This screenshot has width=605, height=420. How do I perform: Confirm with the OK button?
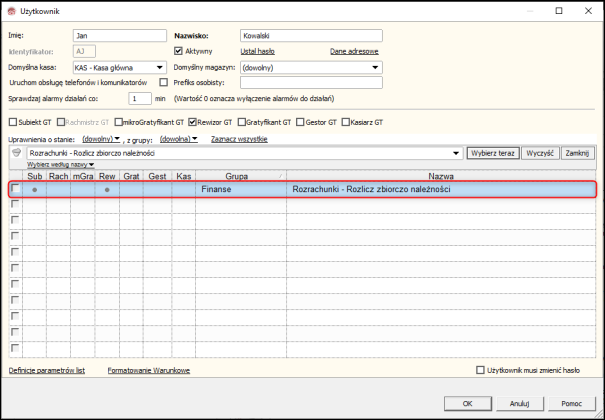tap(468, 403)
